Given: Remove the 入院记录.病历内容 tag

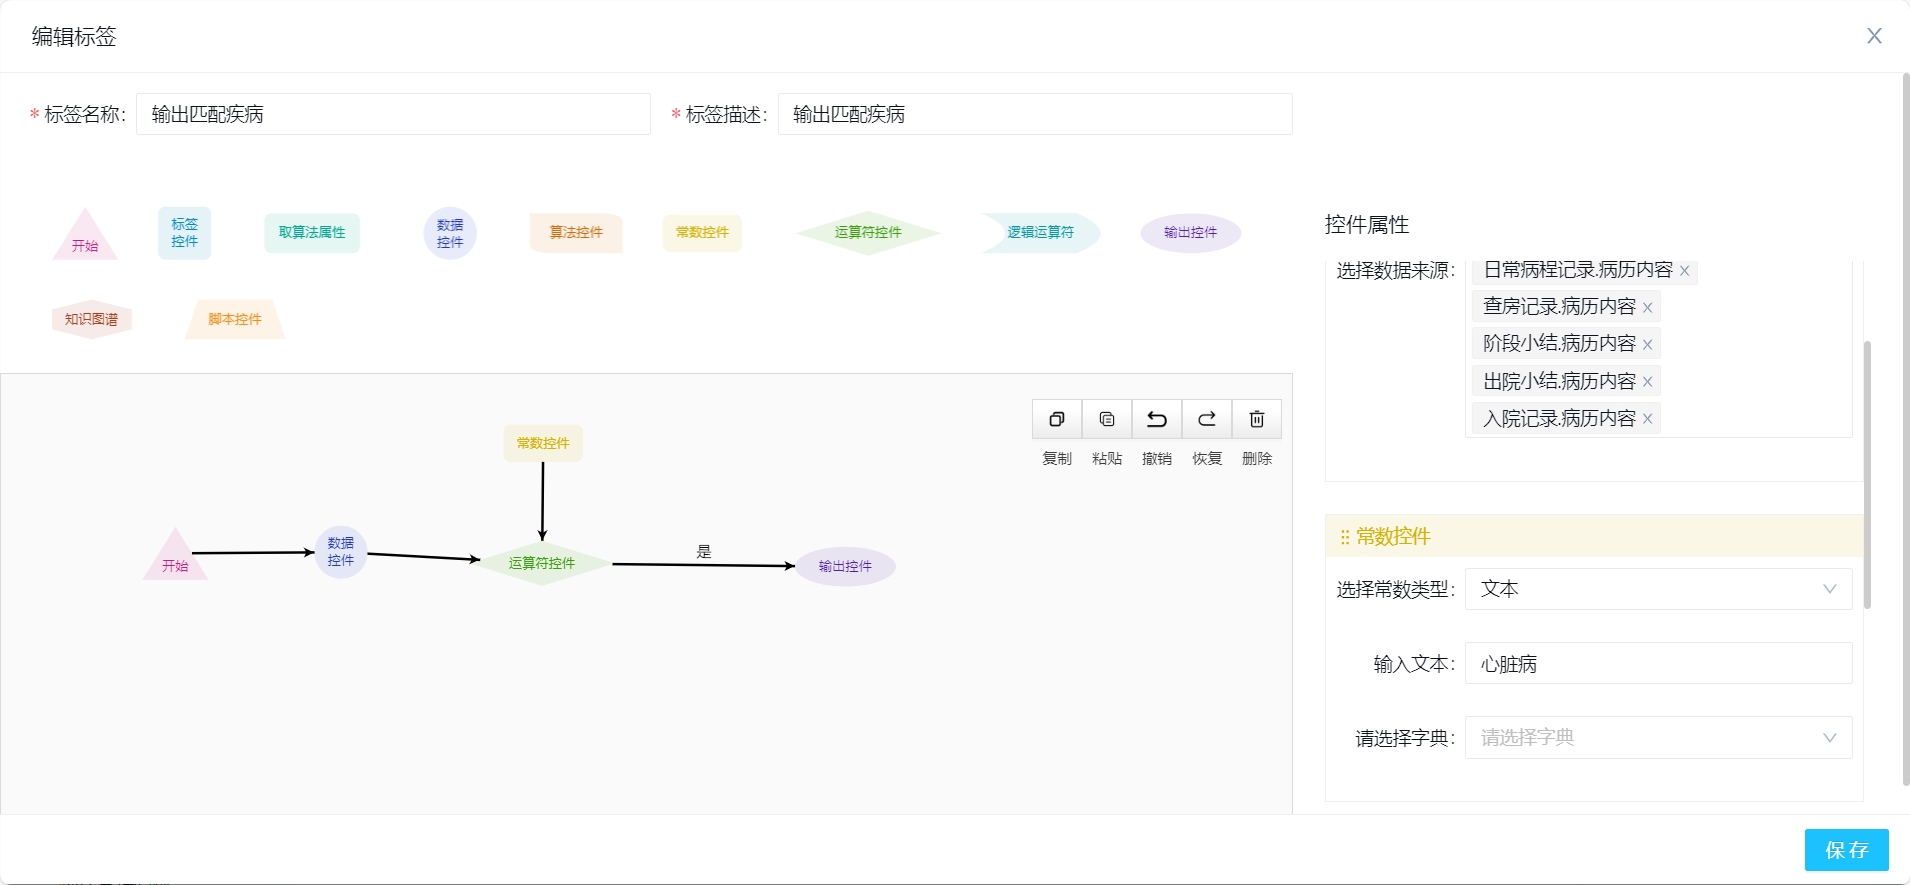Looking at the screenshot, I should 1647,420.
